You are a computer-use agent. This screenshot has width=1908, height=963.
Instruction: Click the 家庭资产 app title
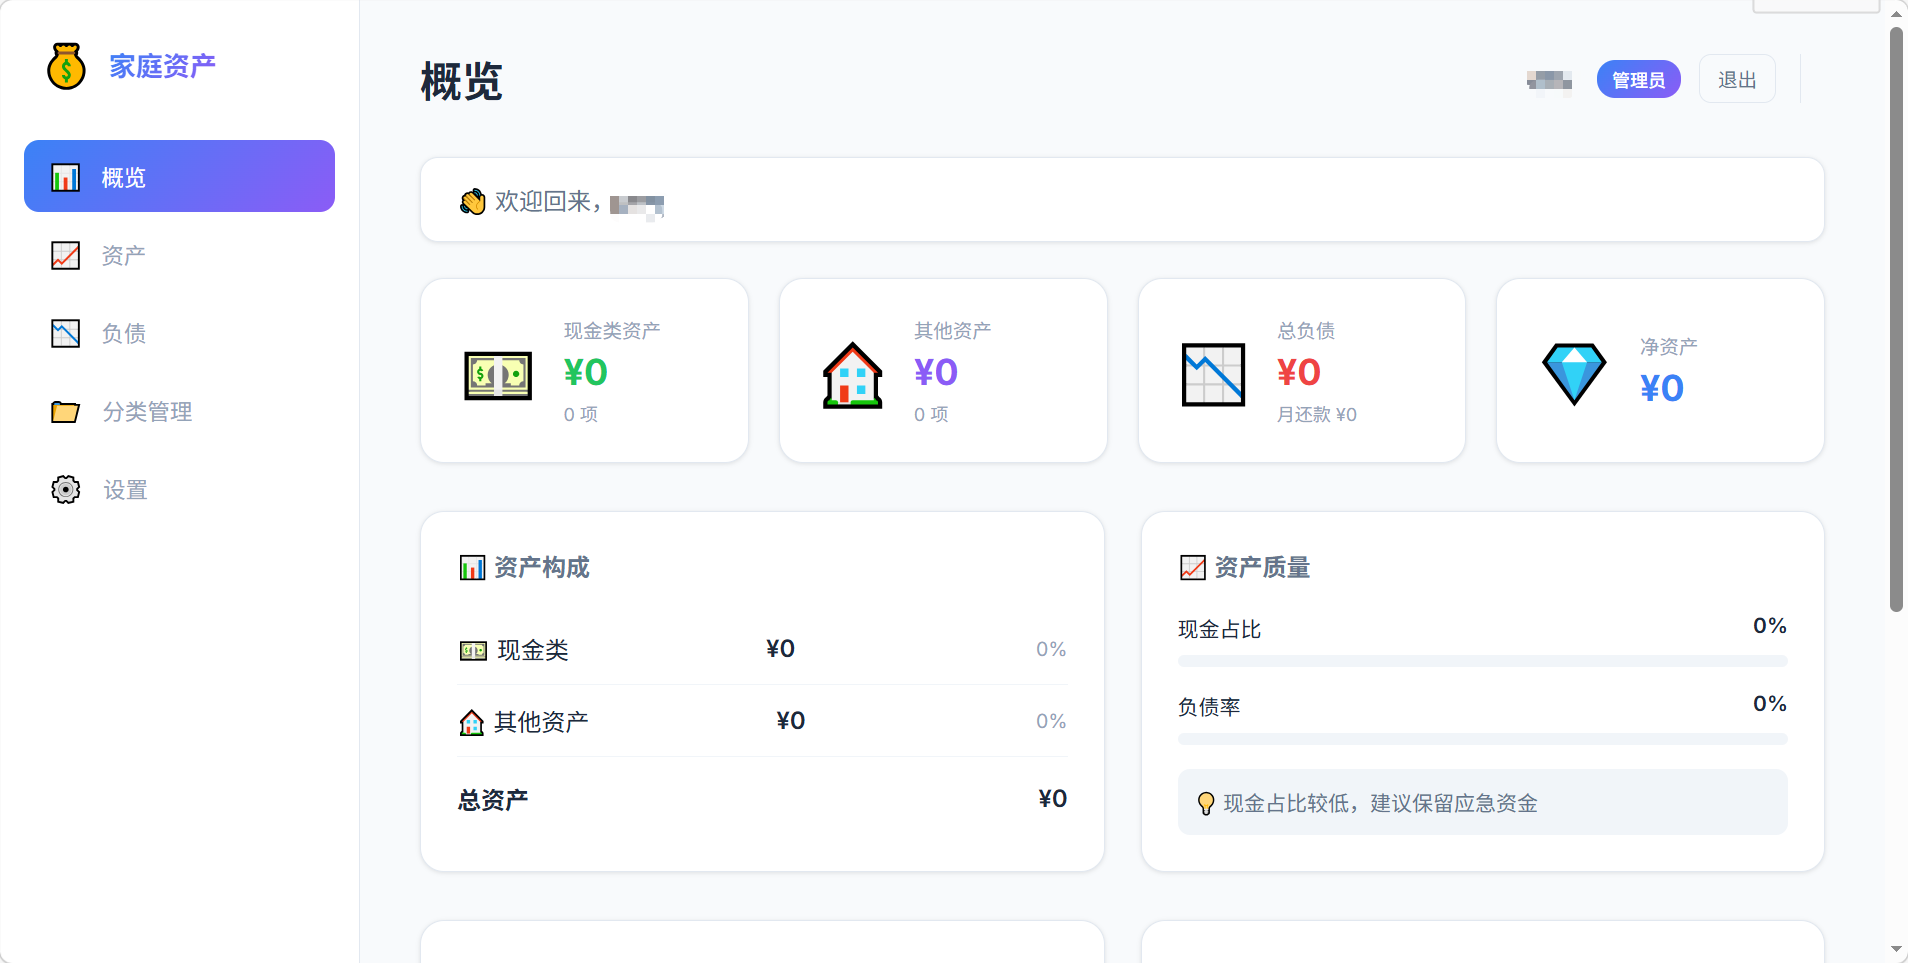162,66
